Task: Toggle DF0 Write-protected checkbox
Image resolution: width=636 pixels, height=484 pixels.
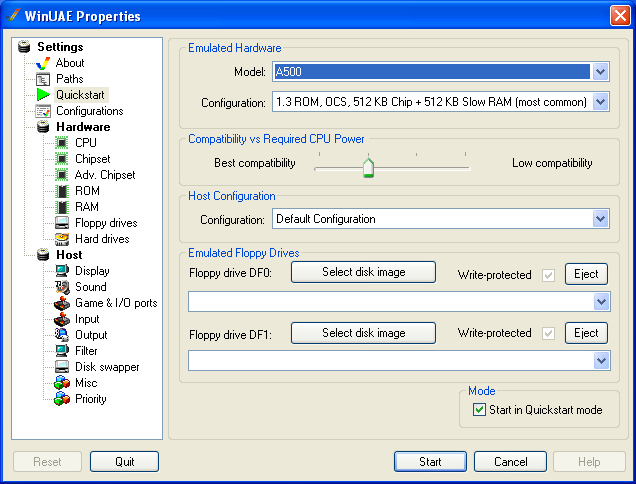Action: pyautogui.click(x=548, y=275)
